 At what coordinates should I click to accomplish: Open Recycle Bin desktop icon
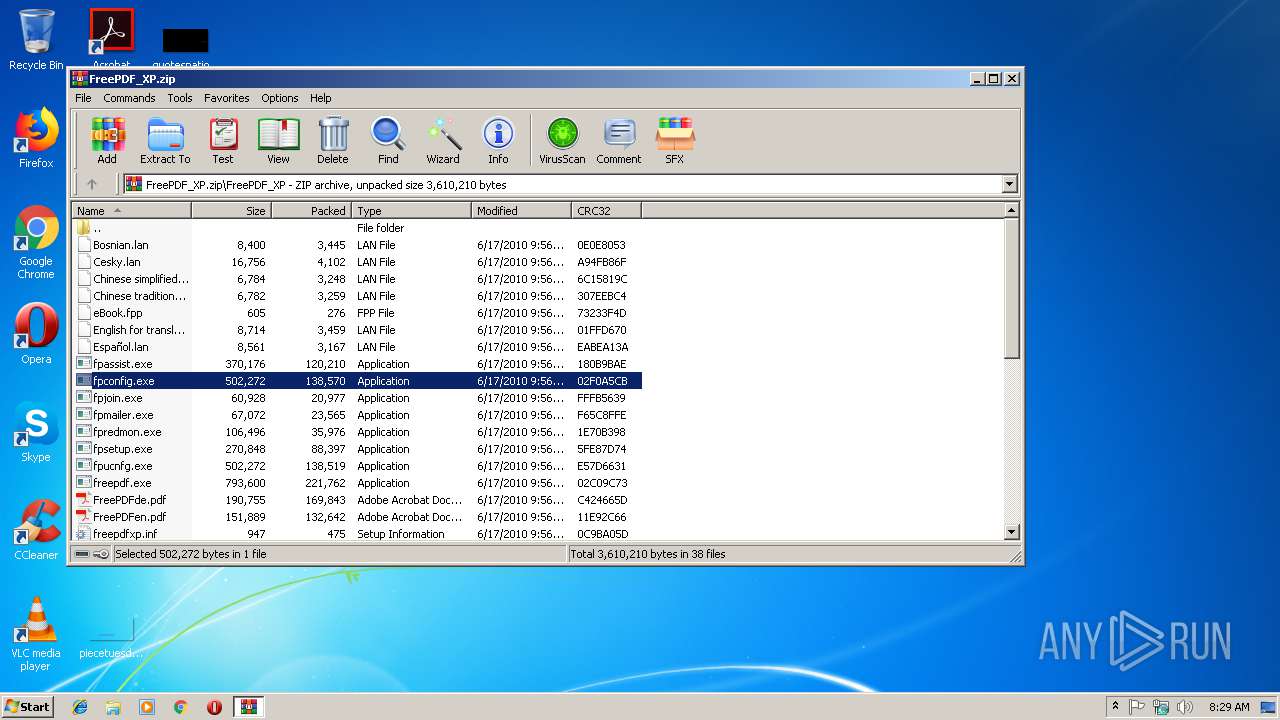(x=36, y=40)
